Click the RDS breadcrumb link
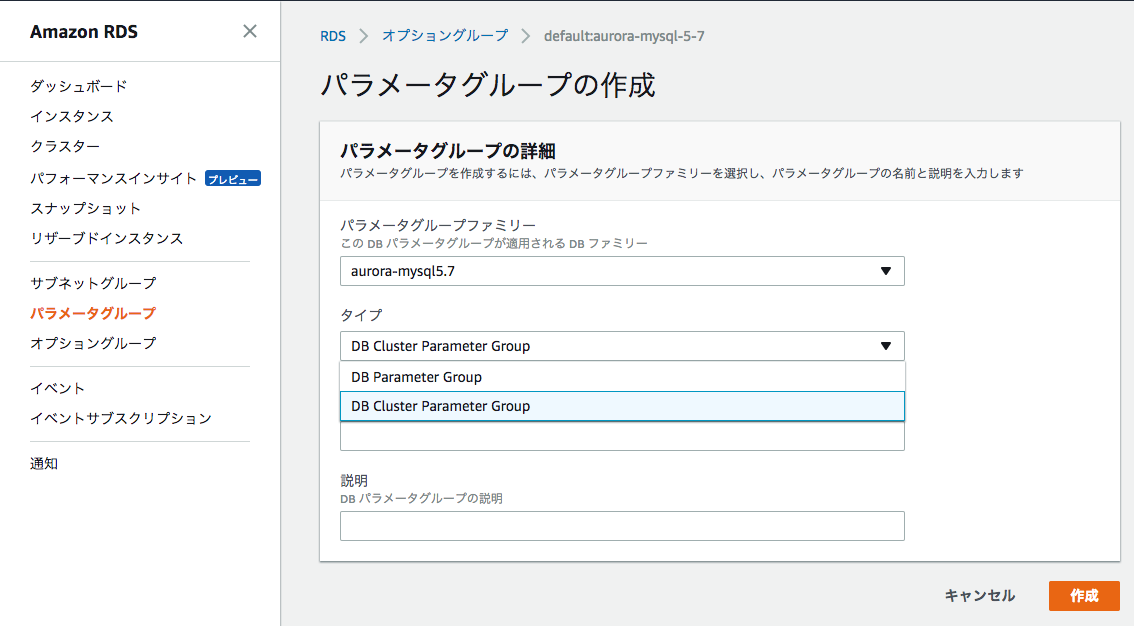1134x626 pixels. click(333, 36)
